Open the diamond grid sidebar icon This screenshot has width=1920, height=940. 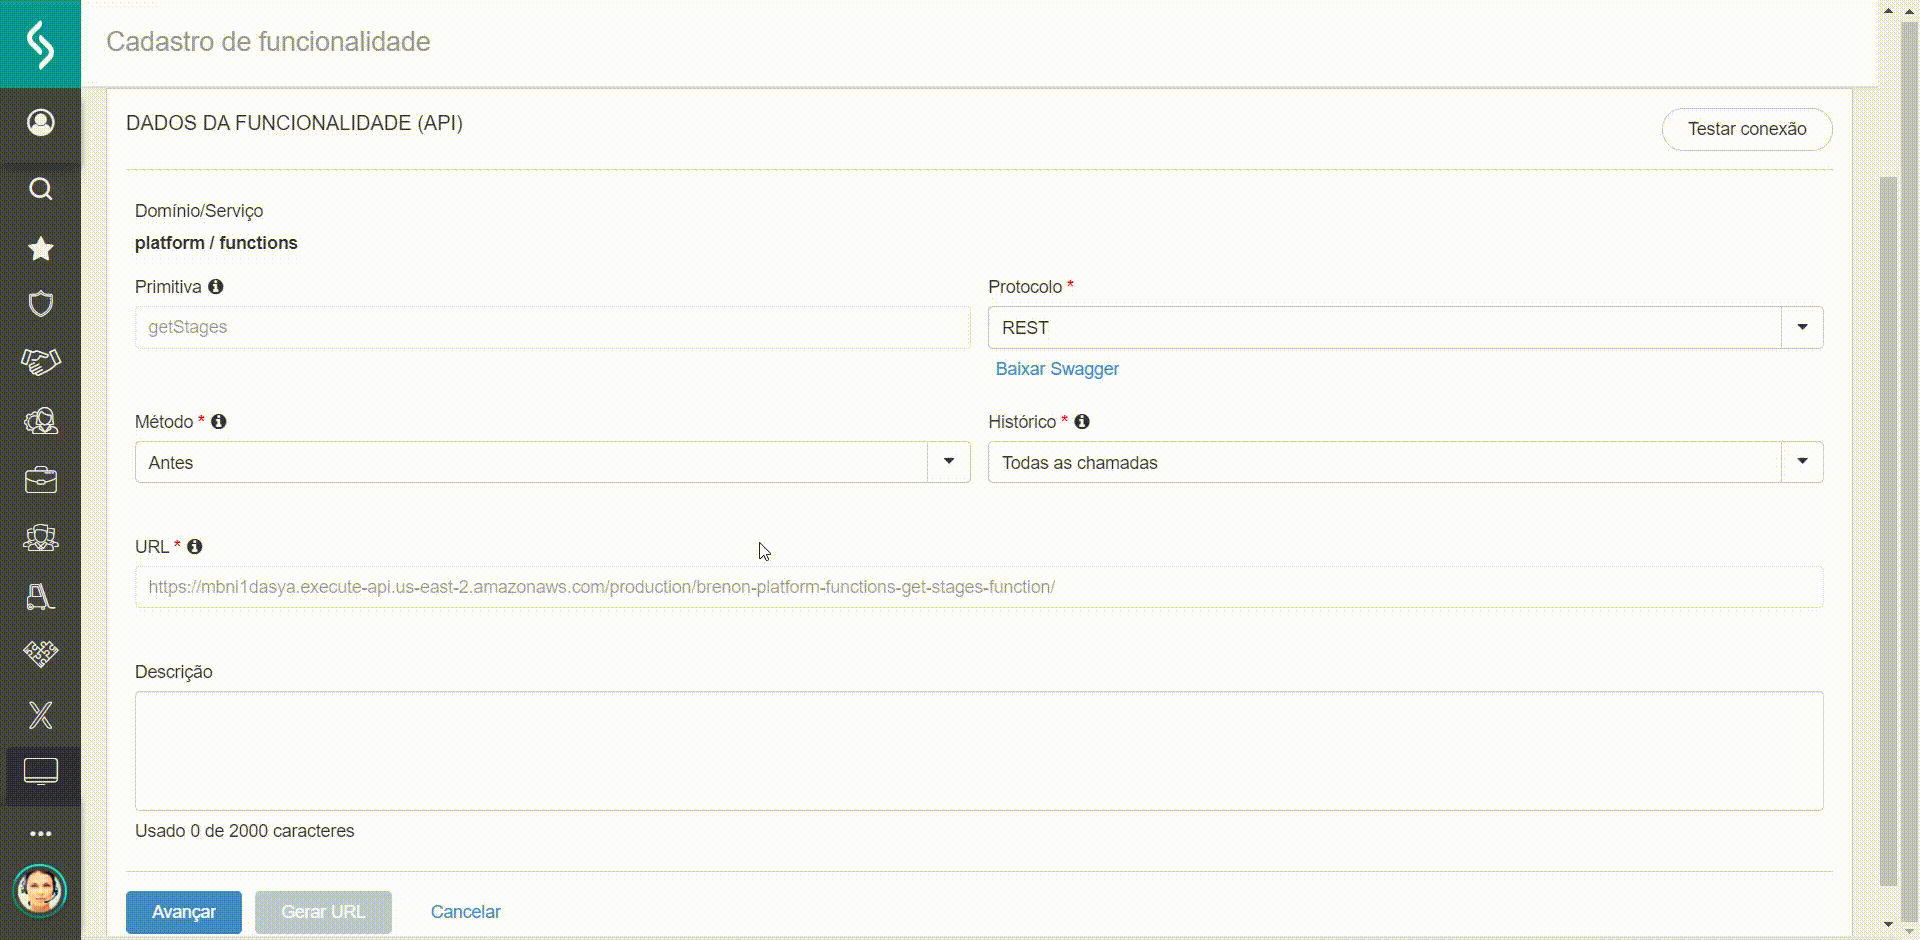coord(40,654)
